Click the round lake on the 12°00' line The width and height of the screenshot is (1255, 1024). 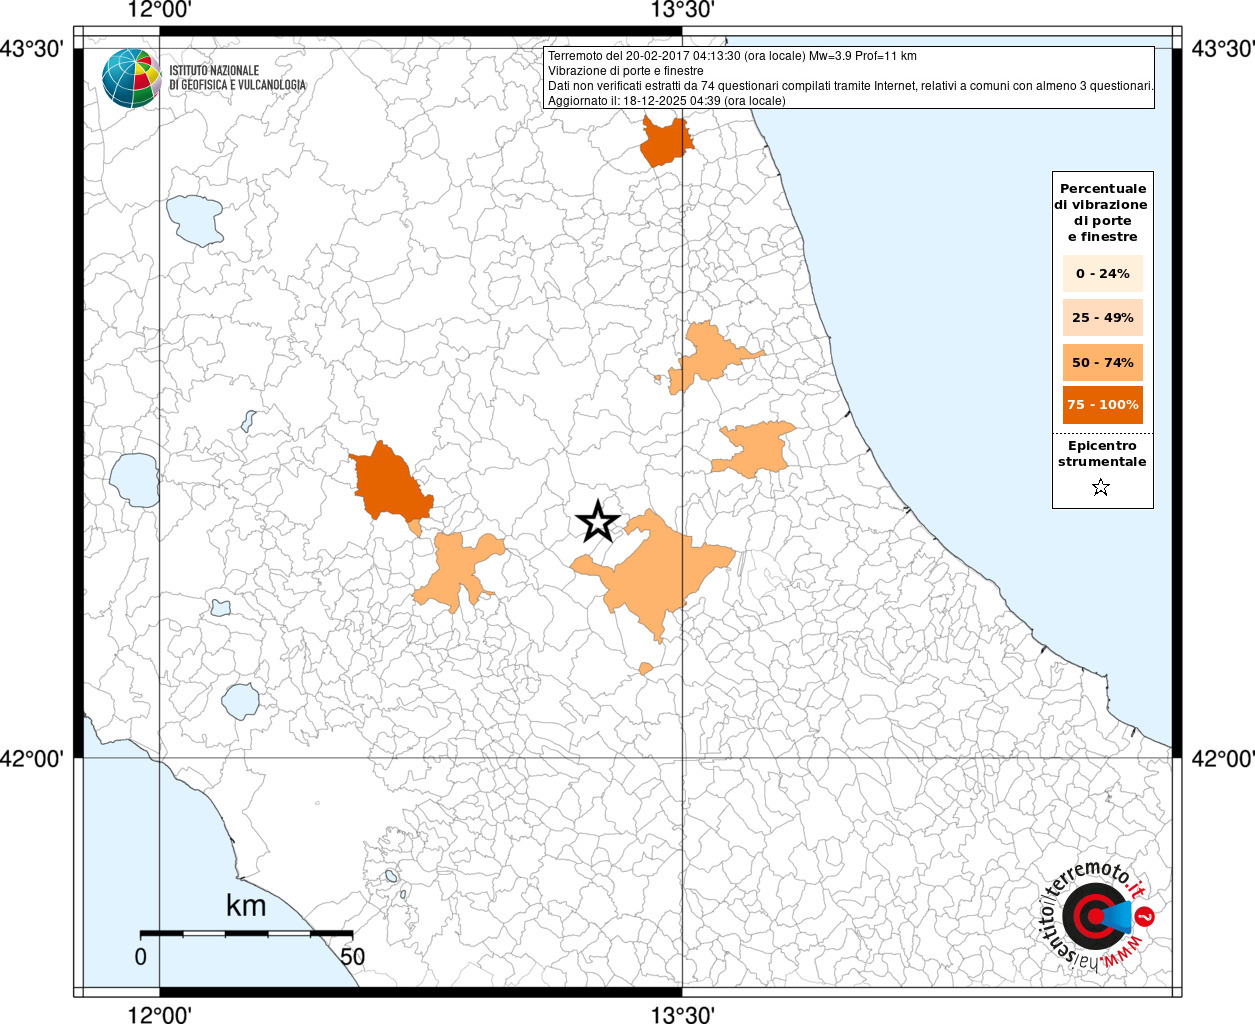(x=134, y=480)
